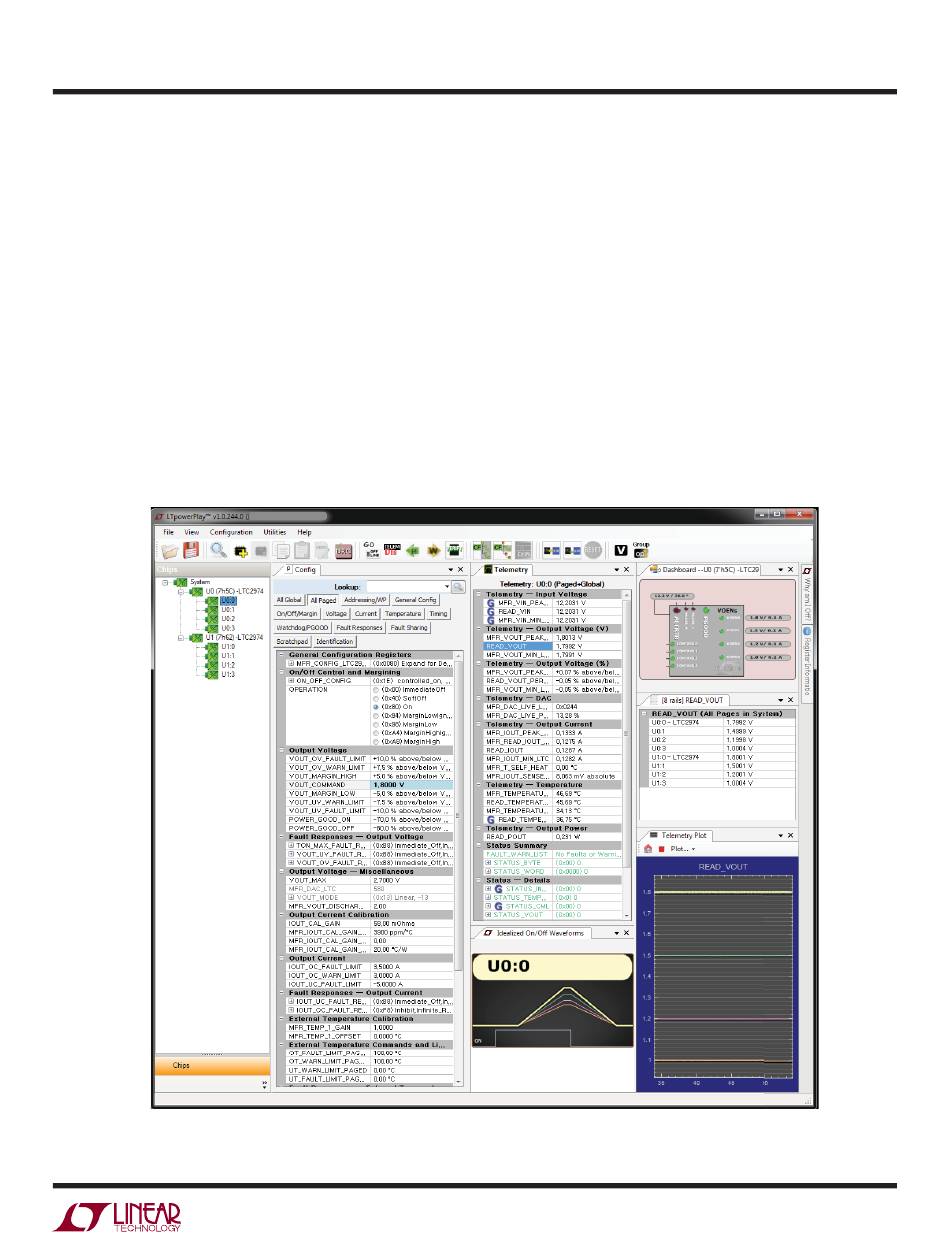
Task: Click the All Global filter button
Action: [x=289, y=600]
